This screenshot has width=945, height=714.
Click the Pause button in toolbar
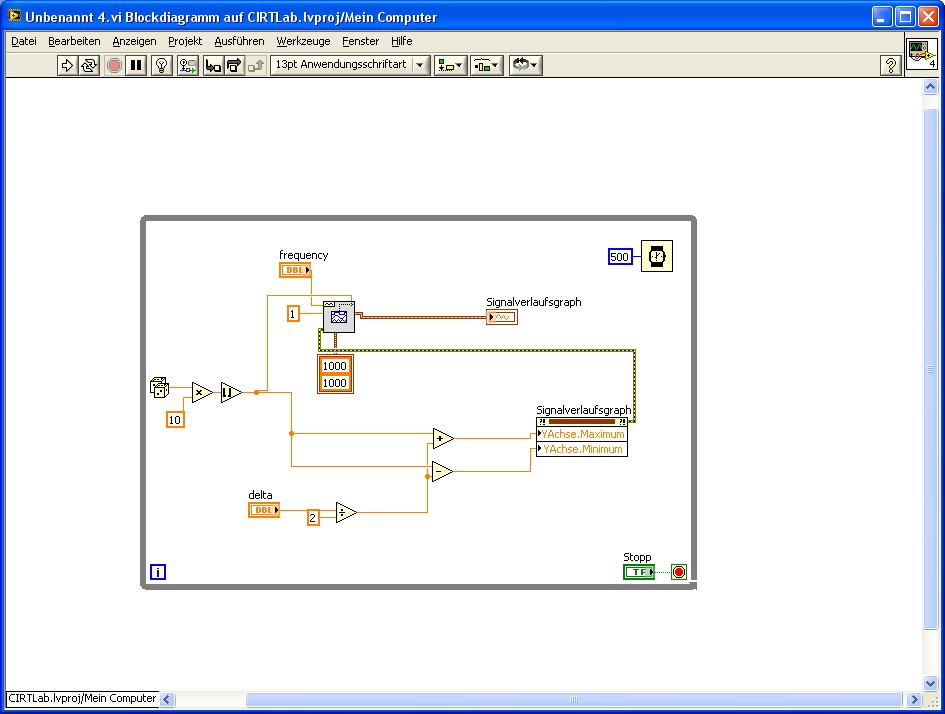[137, 65]
